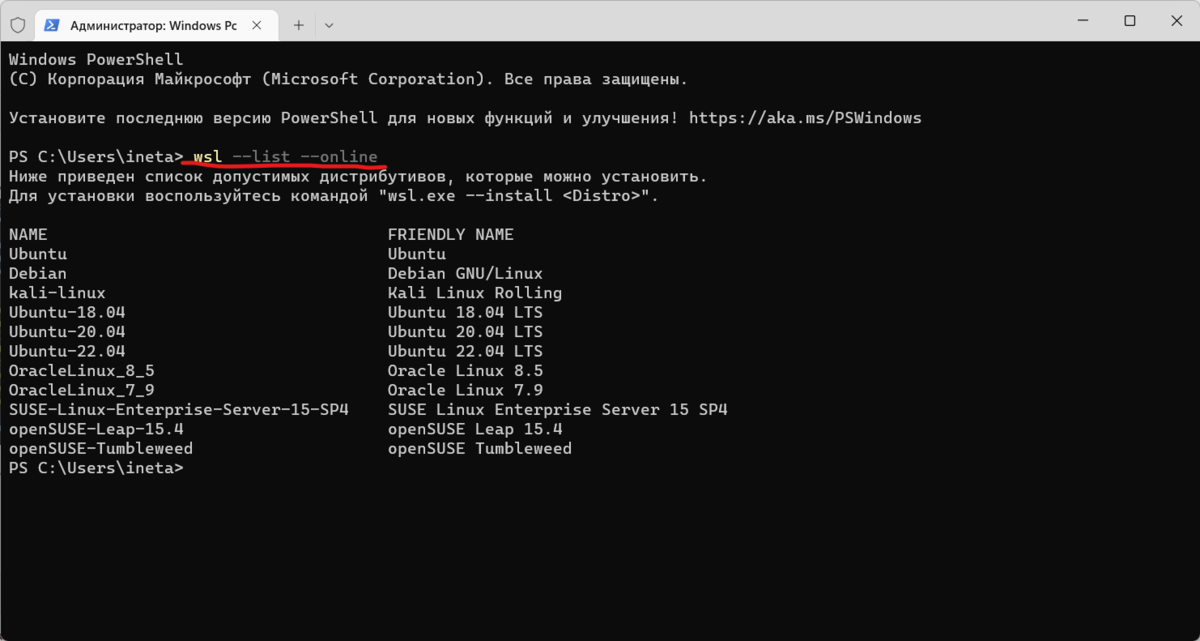The width and height of the screenshot is (1200, 641).
Task: Select the NAME column header text
Action: [27, 233]
